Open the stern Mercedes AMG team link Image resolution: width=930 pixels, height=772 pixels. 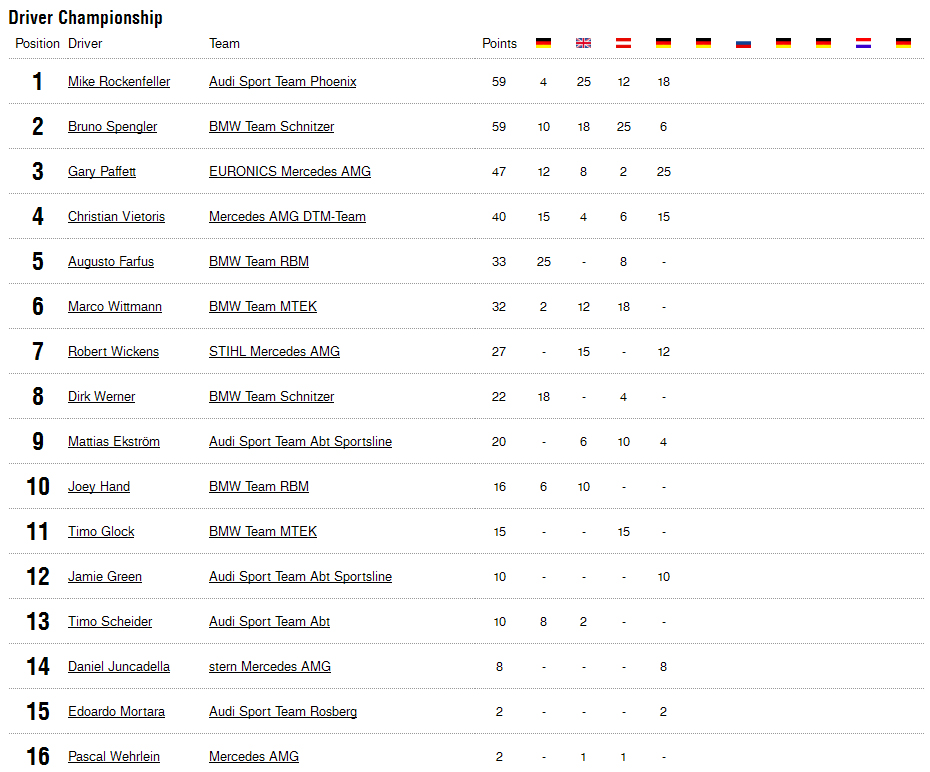tap(270, 667)
